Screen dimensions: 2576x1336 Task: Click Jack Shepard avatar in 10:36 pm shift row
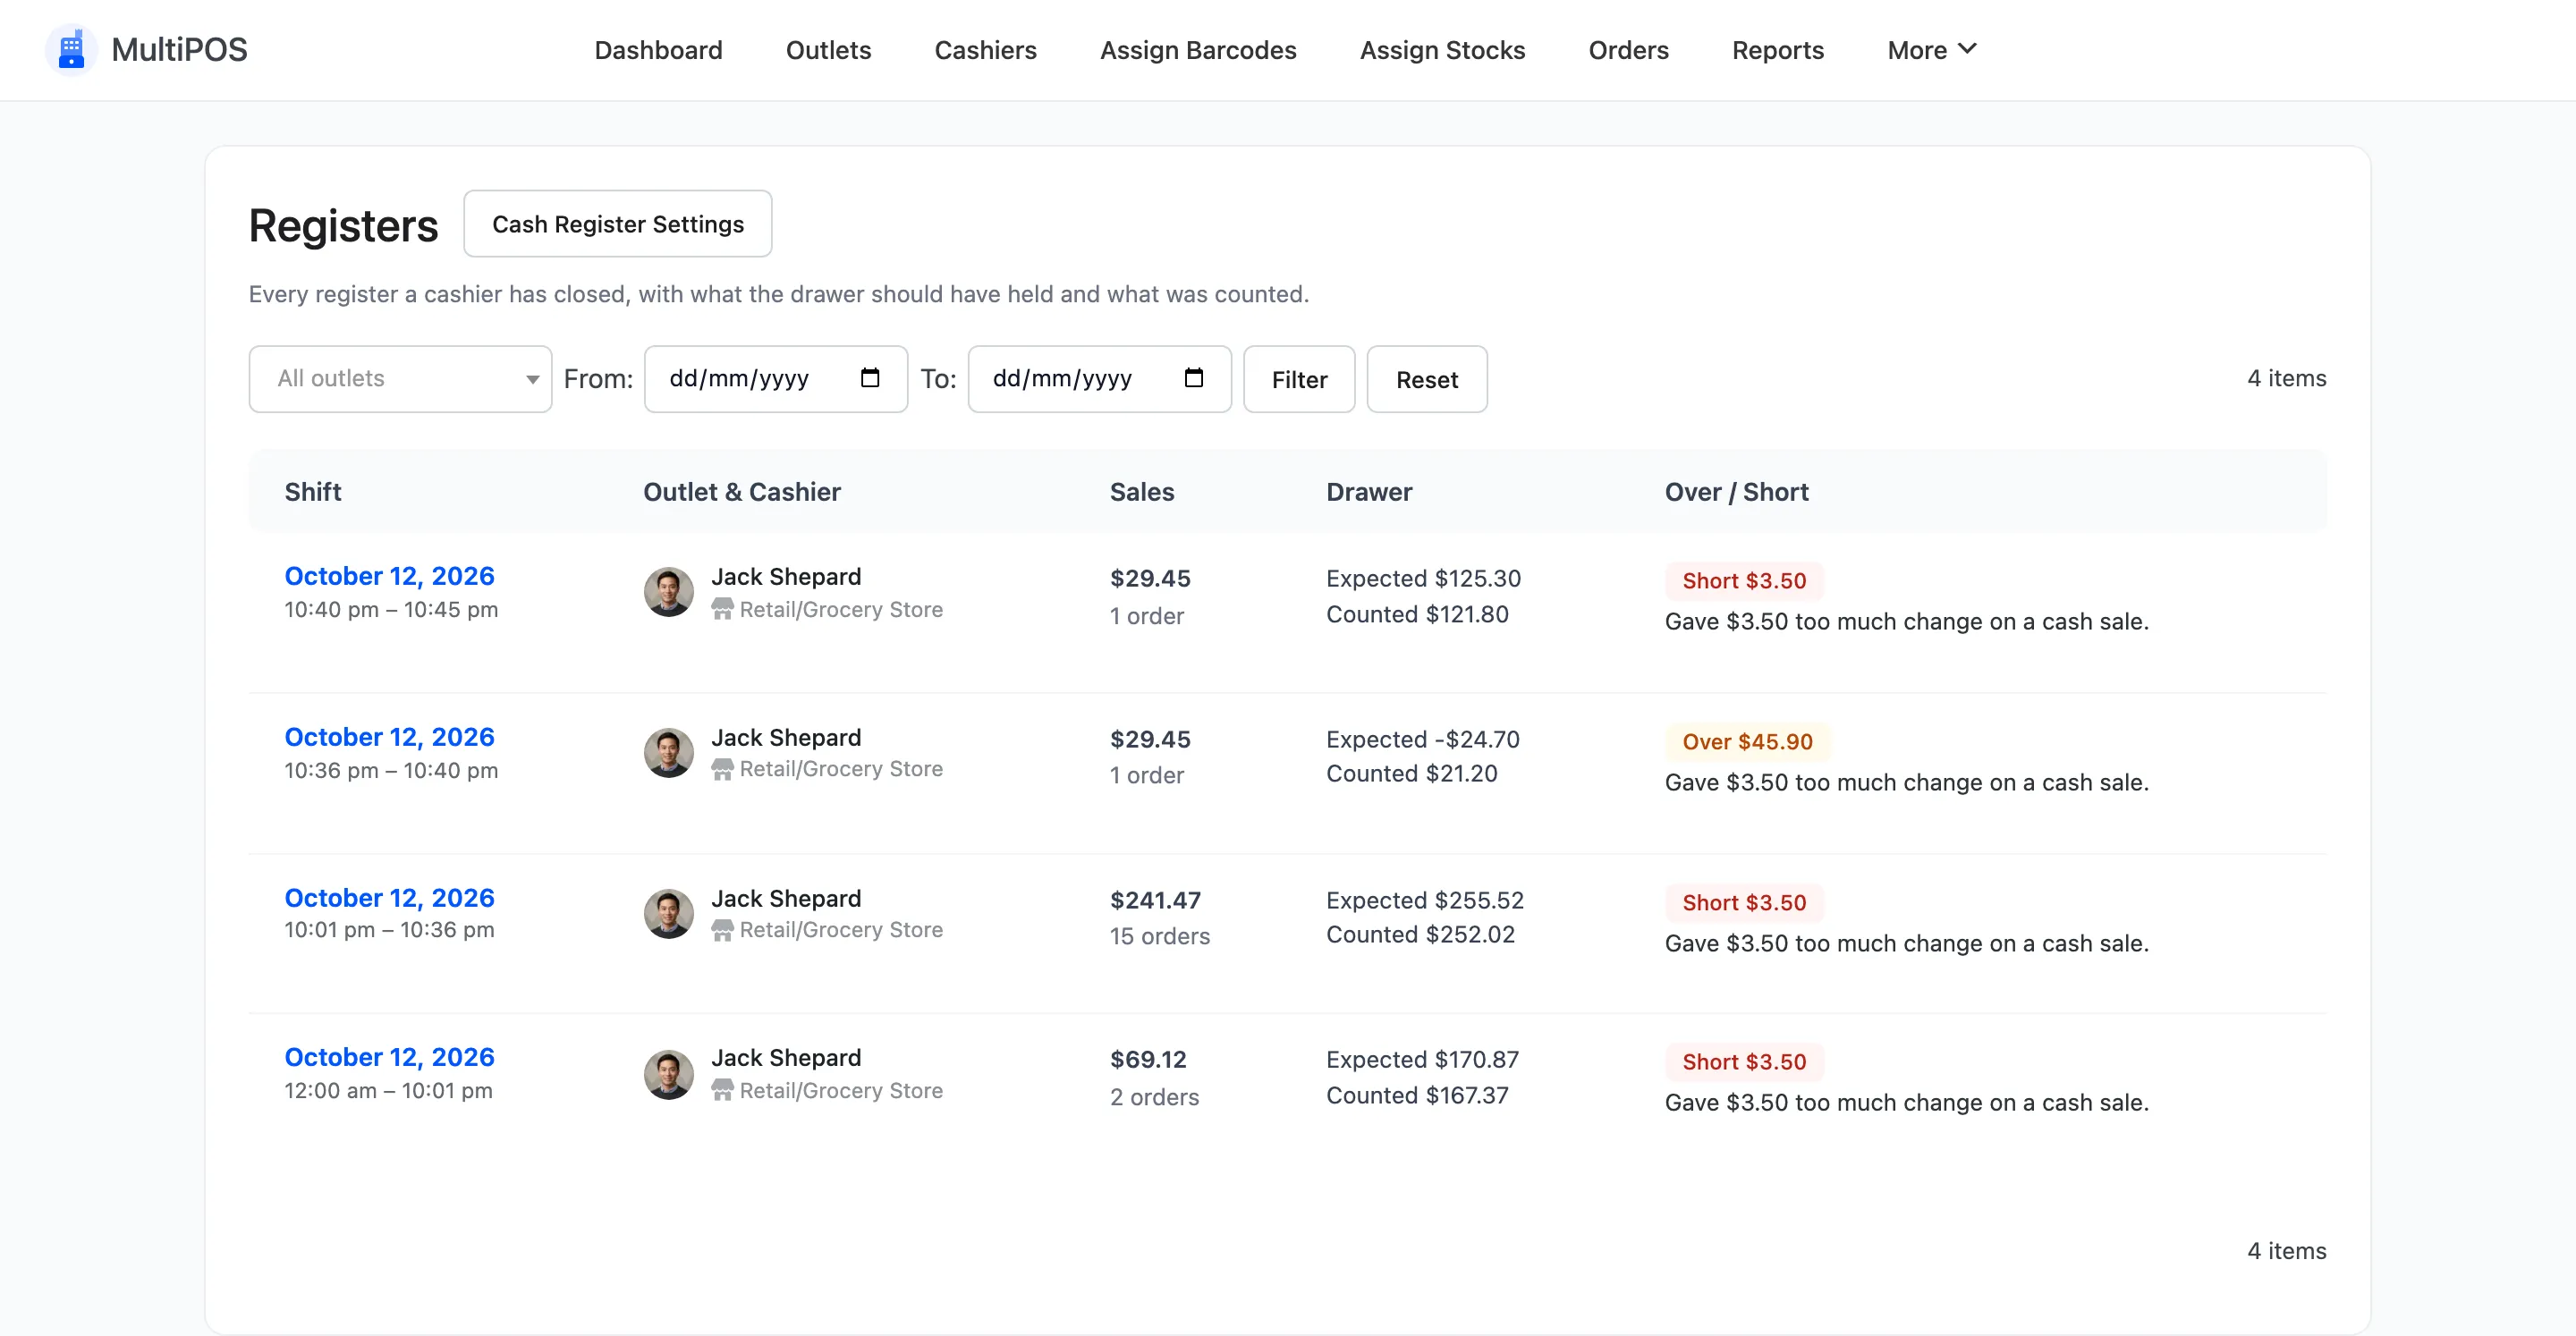[669, 752]
